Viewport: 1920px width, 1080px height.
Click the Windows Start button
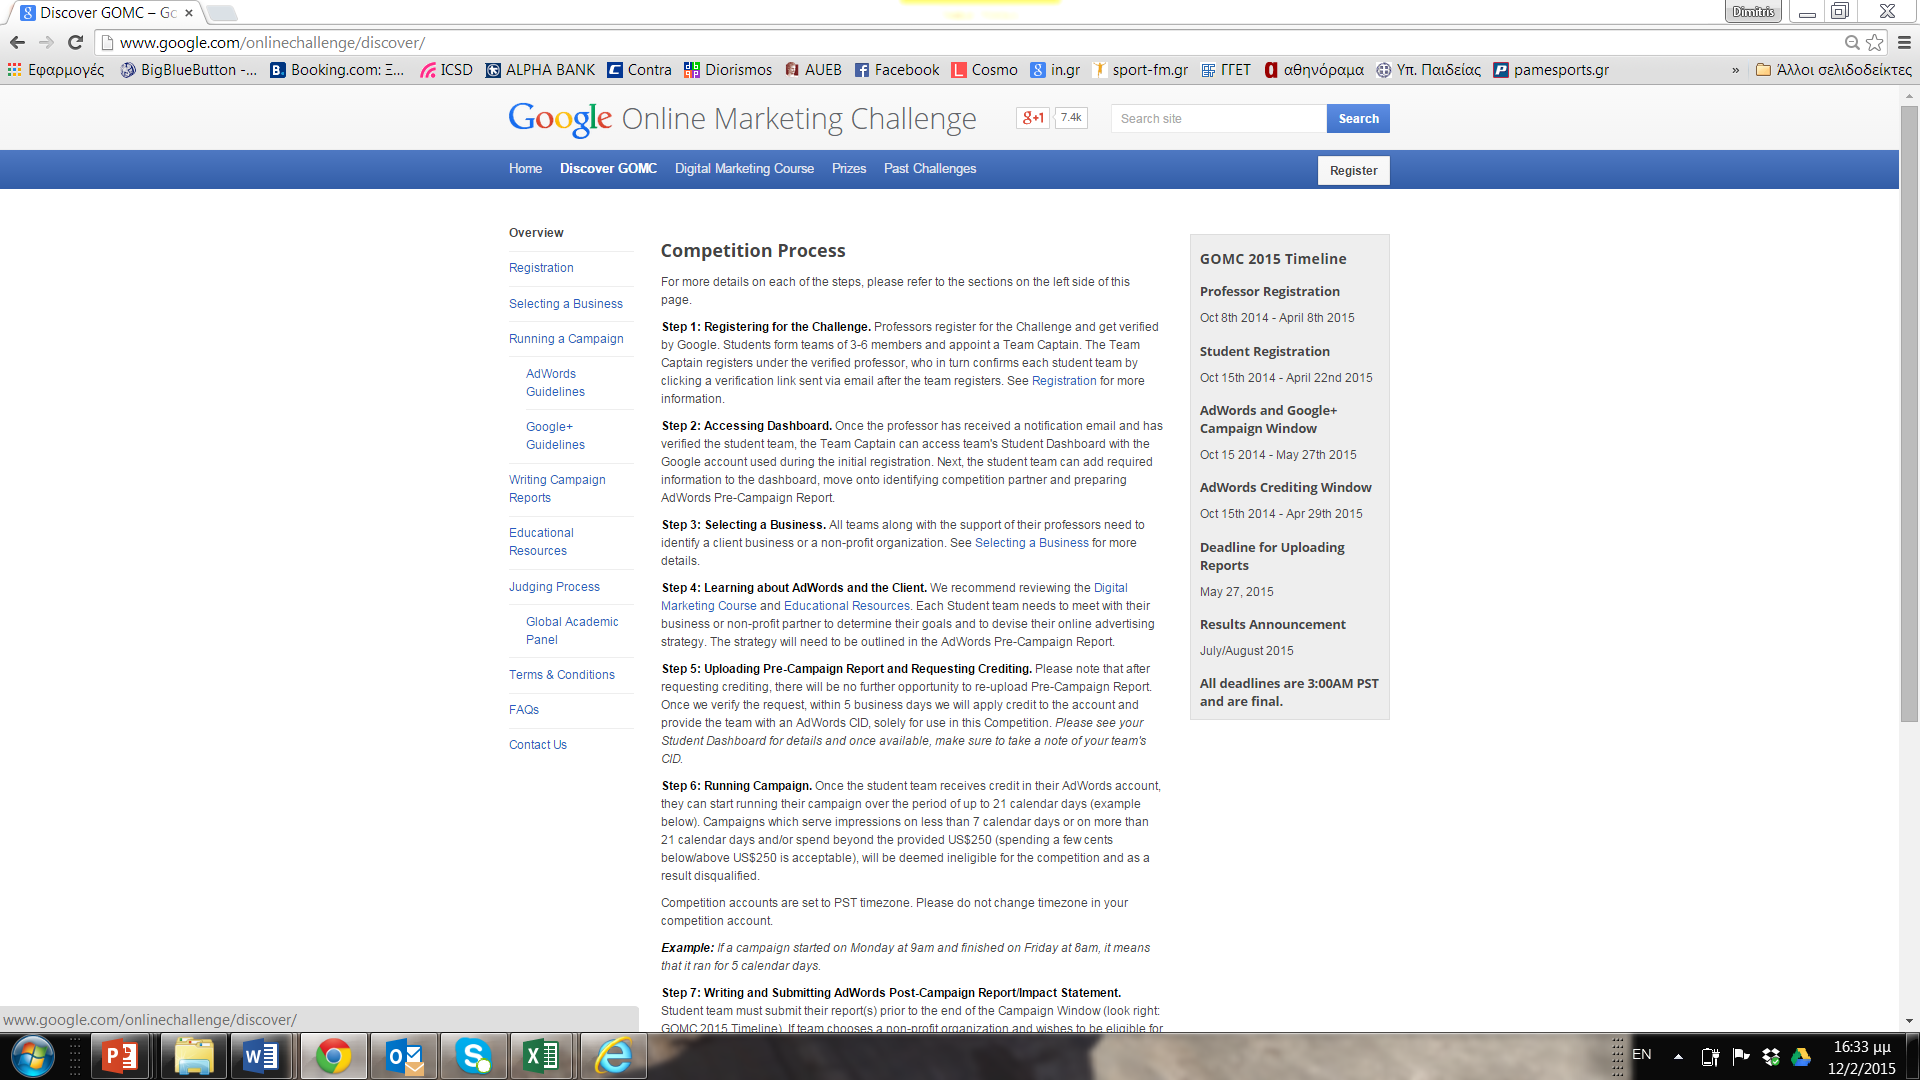tap(32, 1056)
